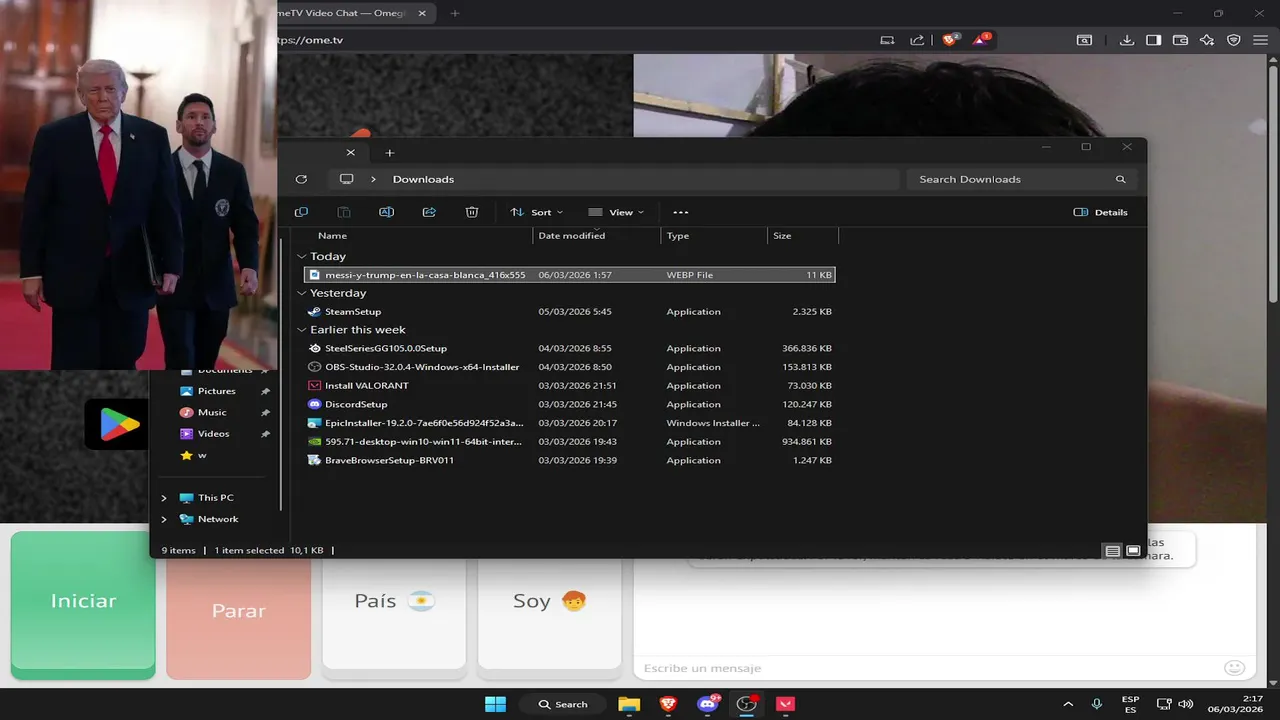Open the Brave hamburger main menu

(x=1260, y=40)
